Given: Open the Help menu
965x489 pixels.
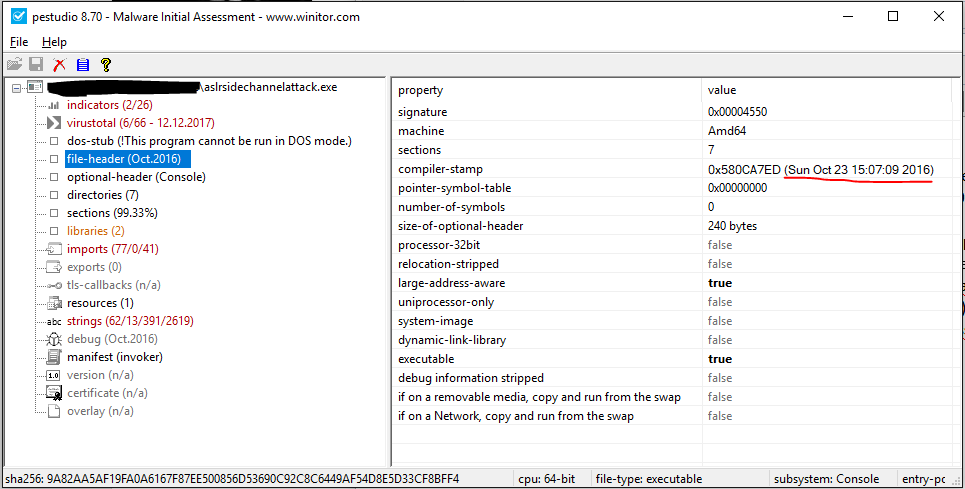Looking at the screenshot, I should tap(54, 42).
